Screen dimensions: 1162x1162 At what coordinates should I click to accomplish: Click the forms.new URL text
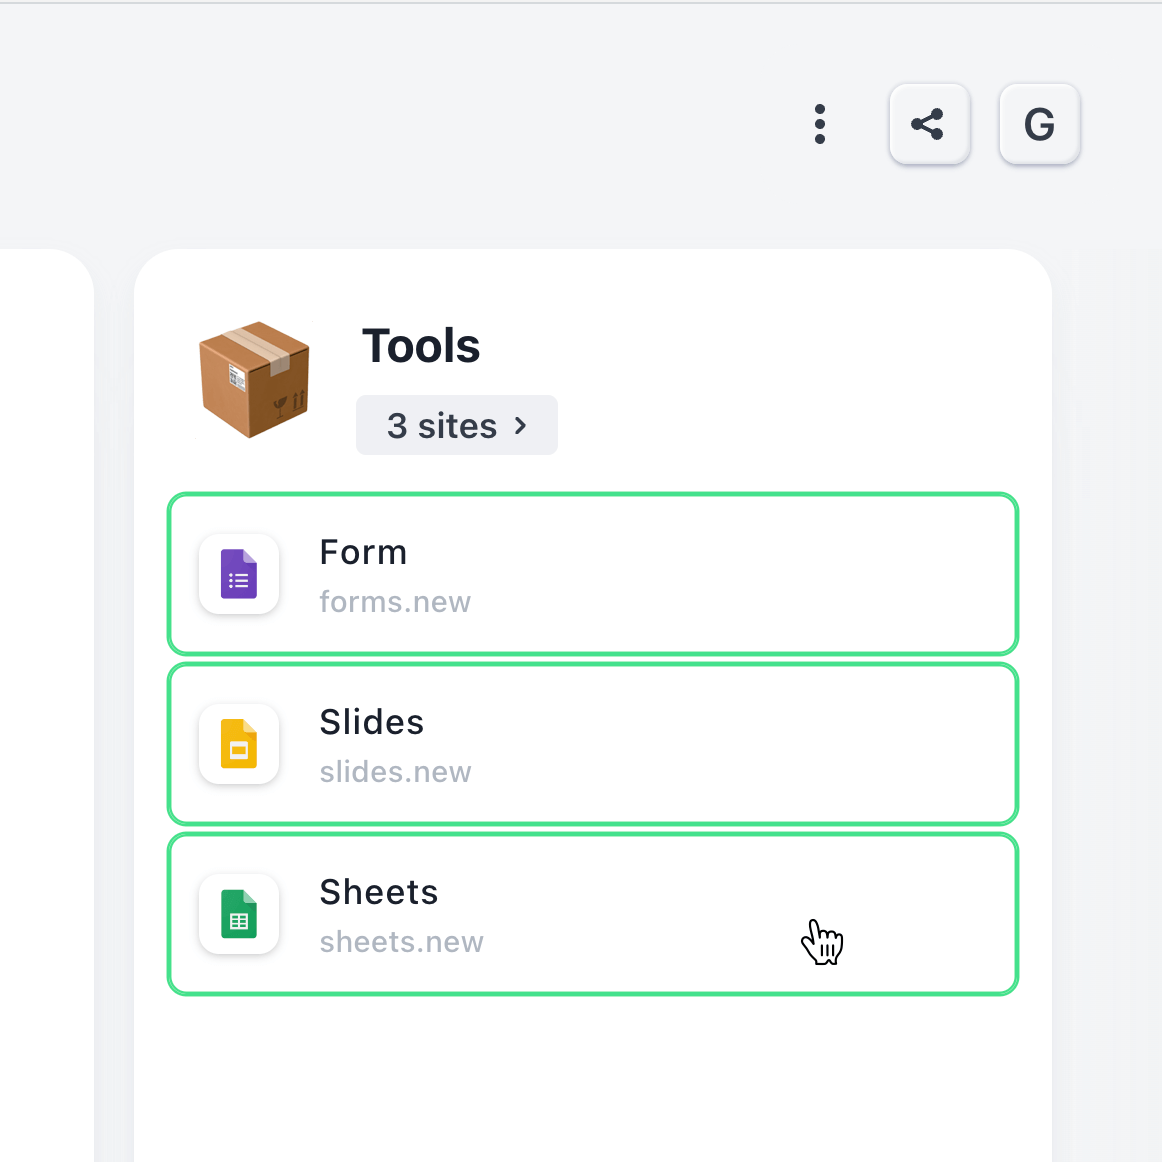point(395,602)
